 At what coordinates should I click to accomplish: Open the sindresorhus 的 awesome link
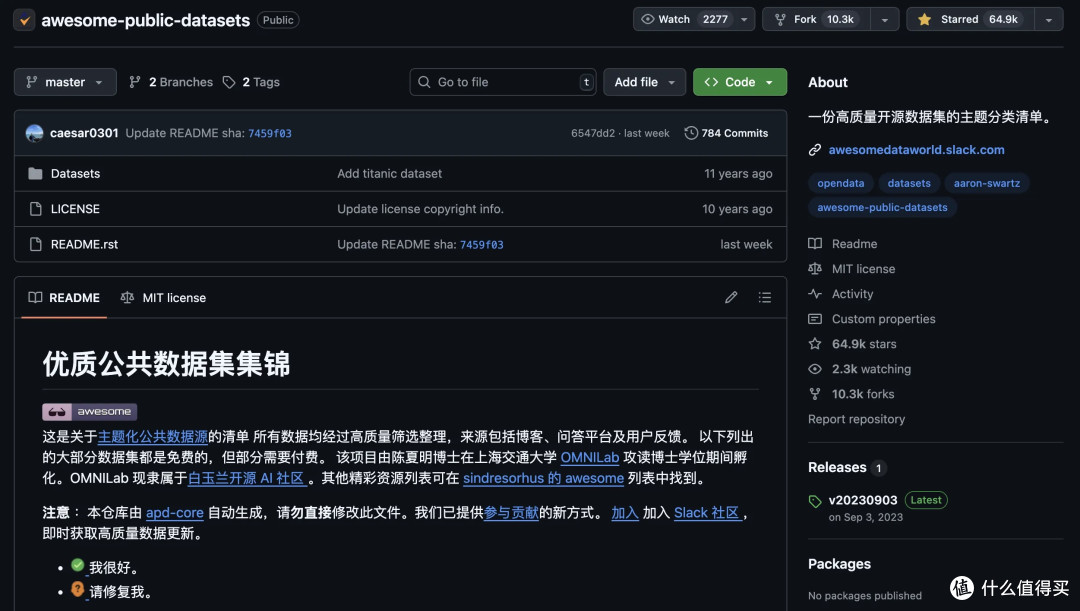click(543, 478)
